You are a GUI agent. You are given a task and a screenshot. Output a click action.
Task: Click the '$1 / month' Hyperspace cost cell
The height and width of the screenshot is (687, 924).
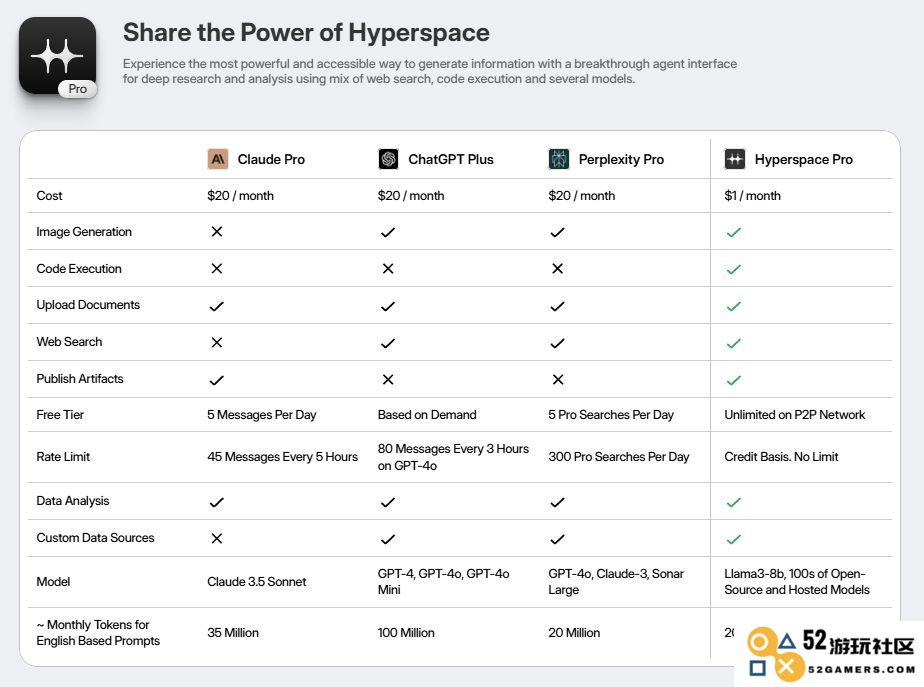(x=753, y=196)
